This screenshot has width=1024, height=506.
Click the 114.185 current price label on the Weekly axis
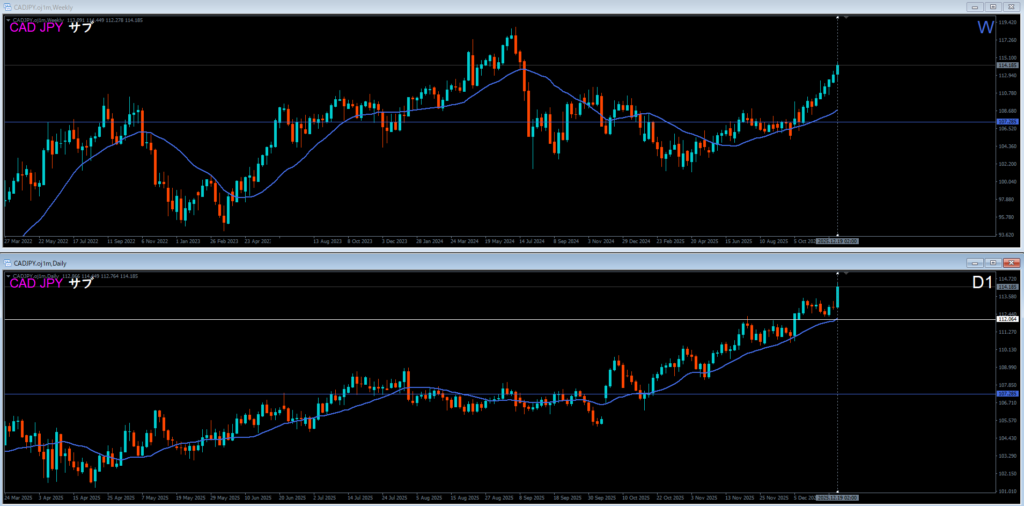tap(1008, 66)
